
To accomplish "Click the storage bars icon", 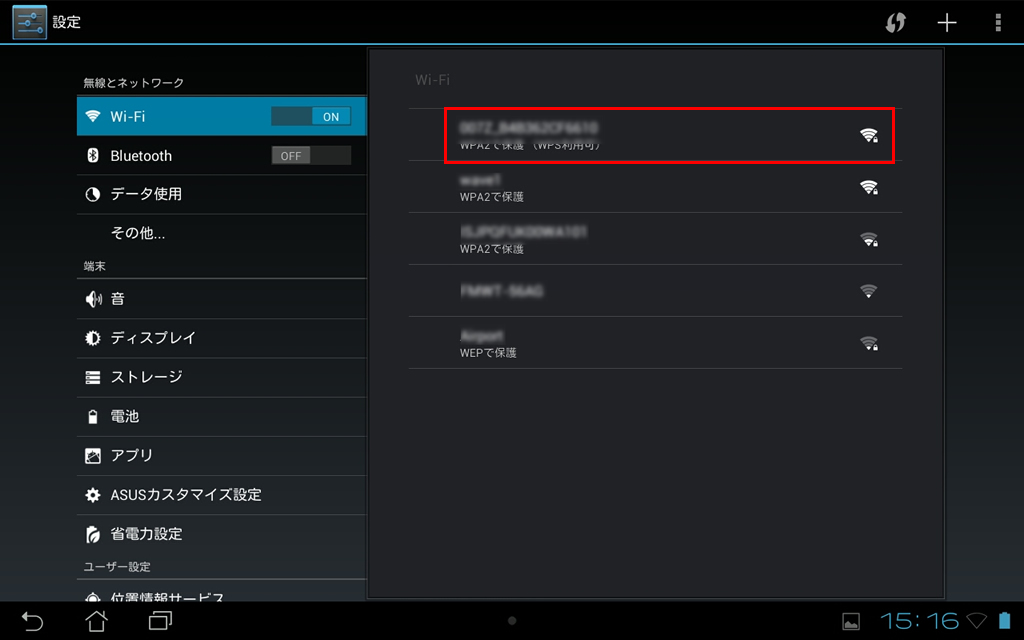I will tap(93, 377).
